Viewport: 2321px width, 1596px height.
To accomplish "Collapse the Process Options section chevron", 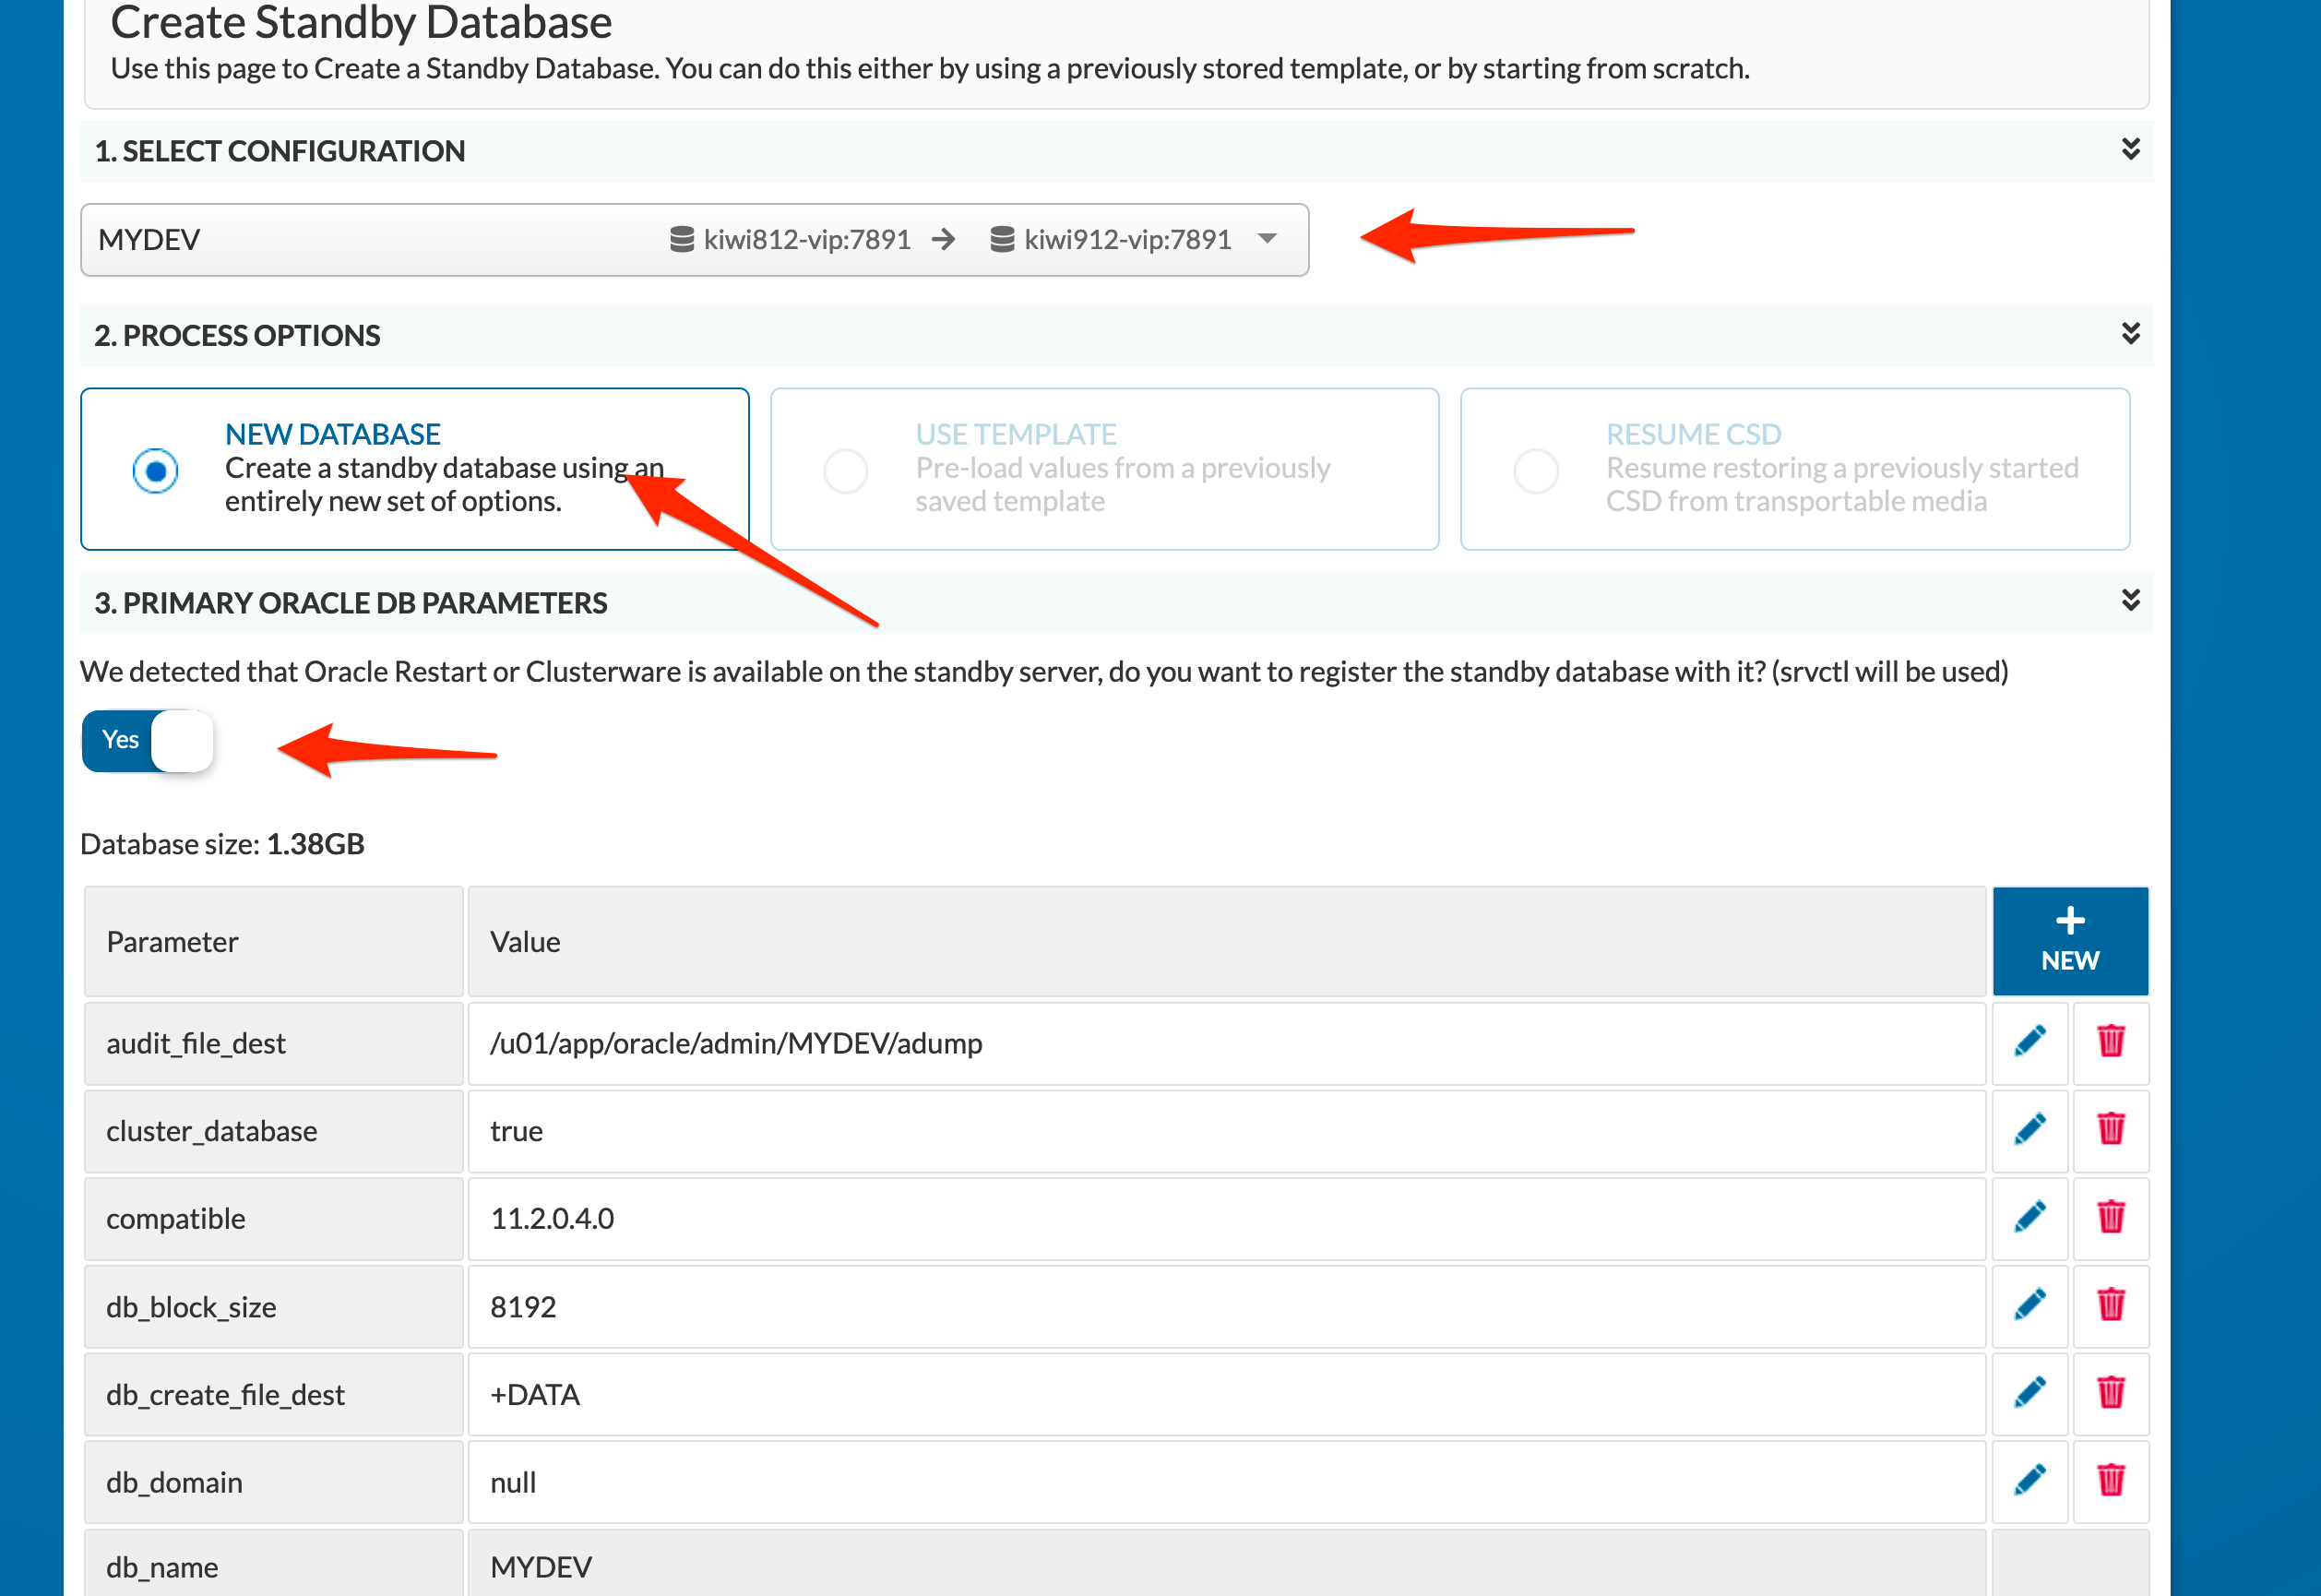I will click(x=2130, y=333).
